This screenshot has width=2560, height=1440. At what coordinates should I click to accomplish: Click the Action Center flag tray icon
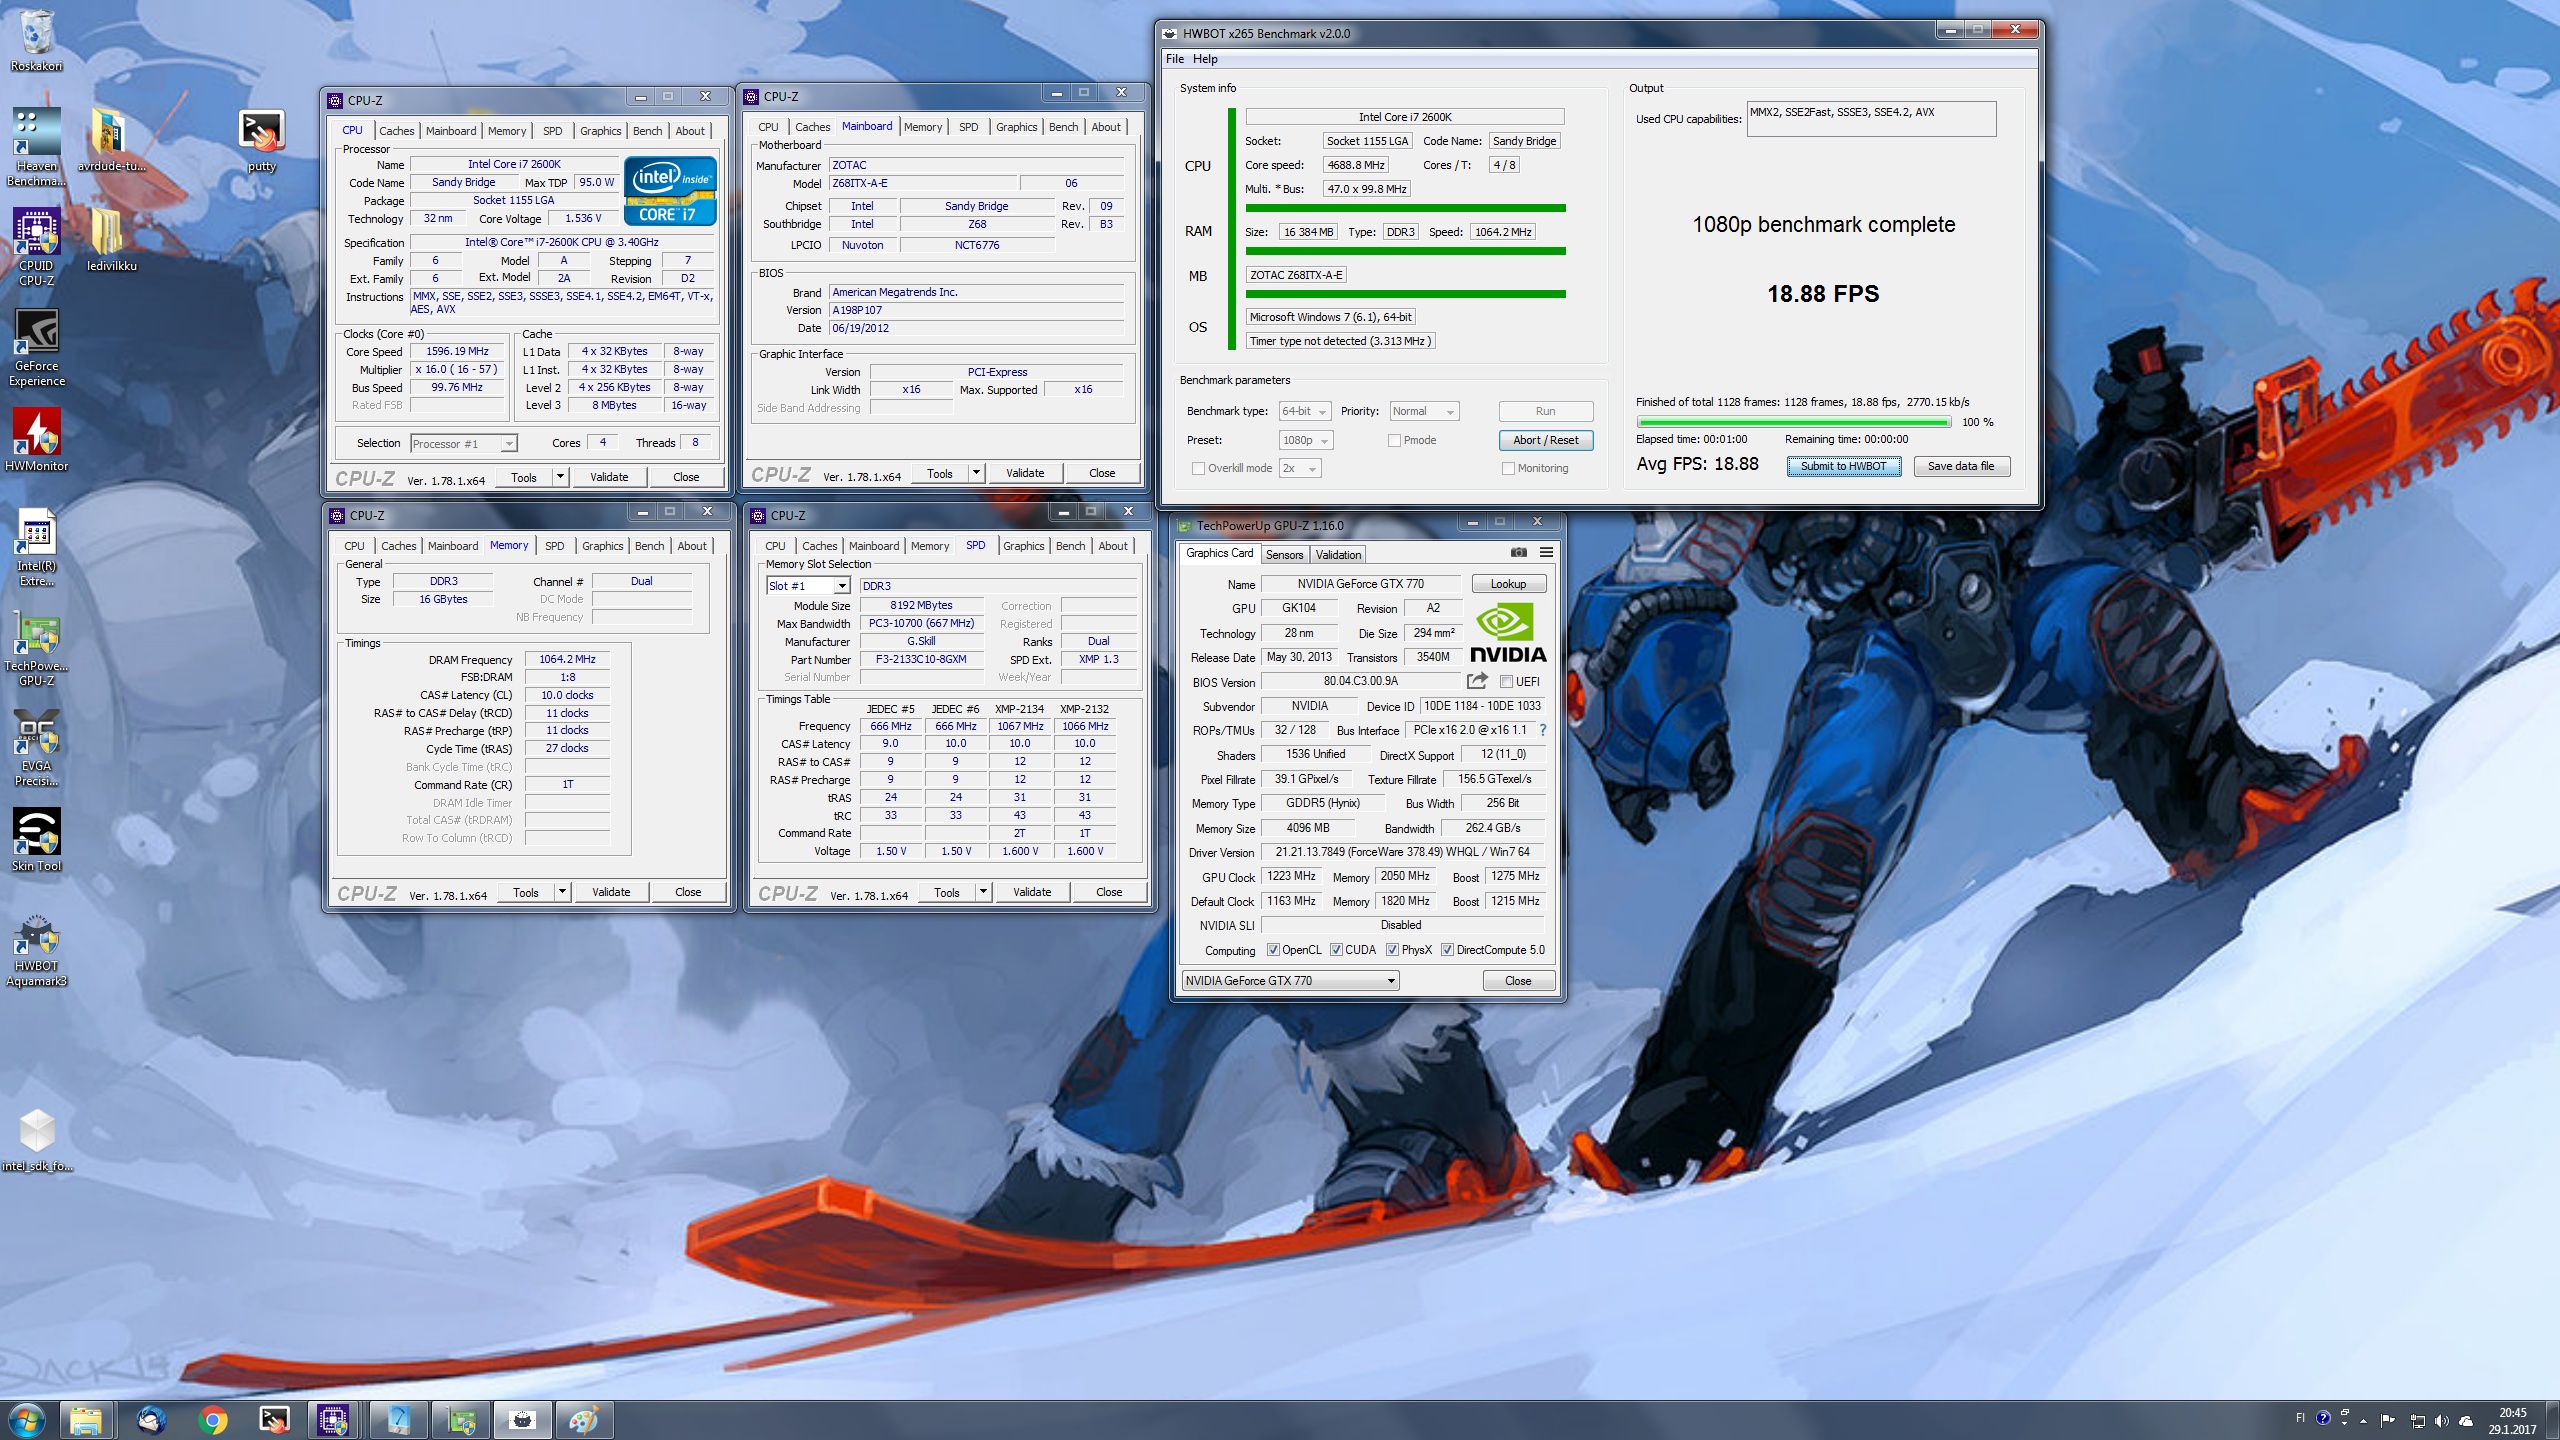2388,1421
